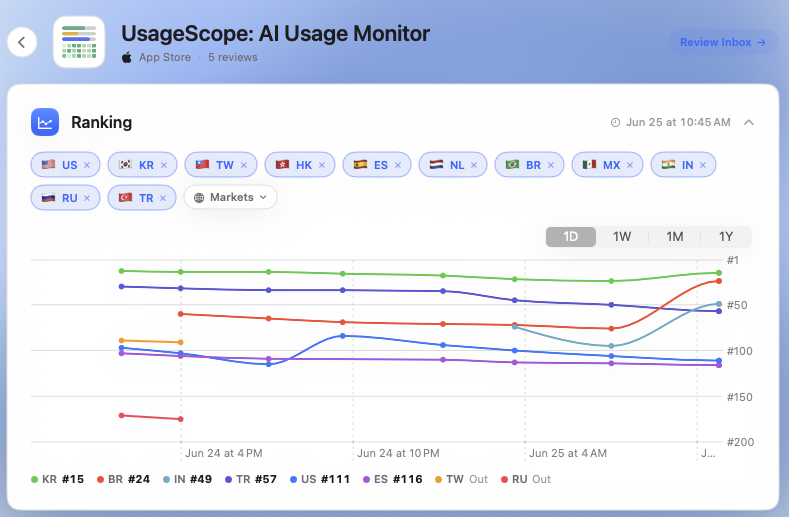Remove the NL market chip
Viewport: 789px width, 517px height.
point(474,165)
